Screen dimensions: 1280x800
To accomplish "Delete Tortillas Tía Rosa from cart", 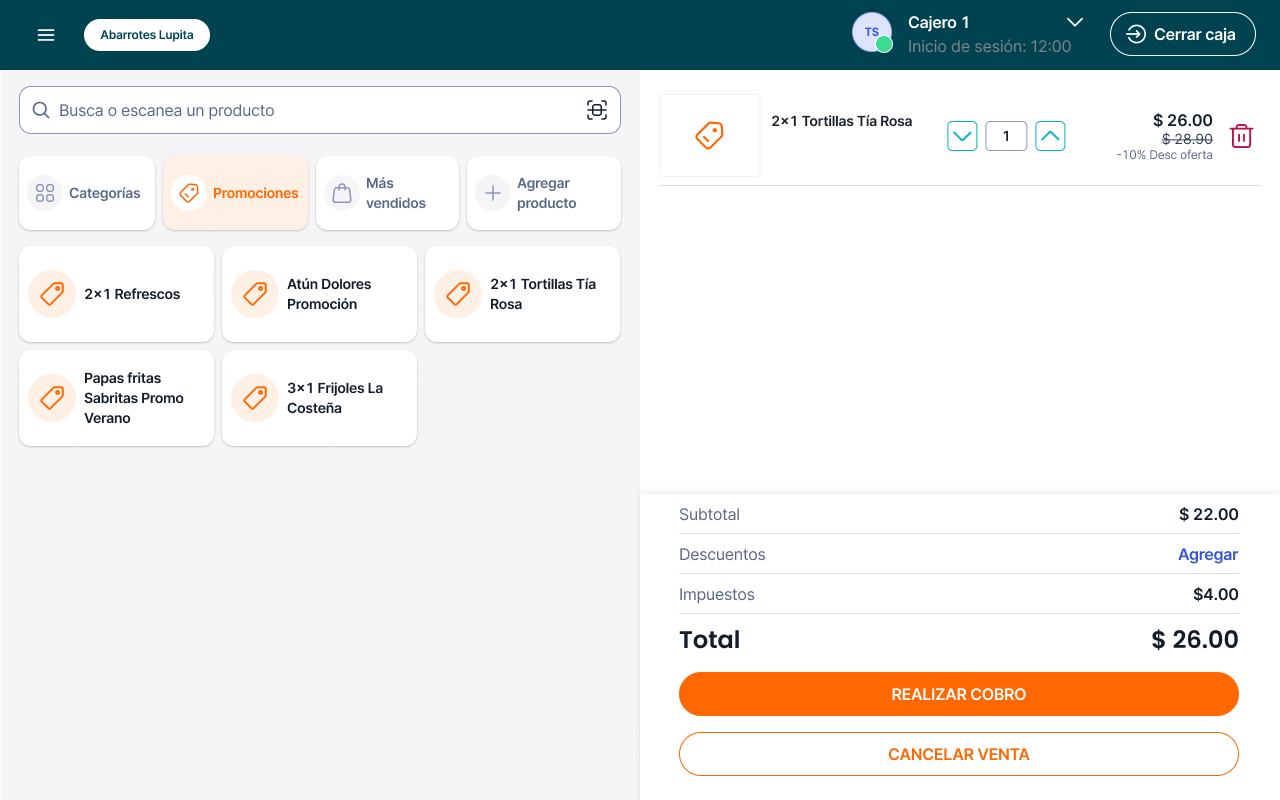I will [1241, 136].
